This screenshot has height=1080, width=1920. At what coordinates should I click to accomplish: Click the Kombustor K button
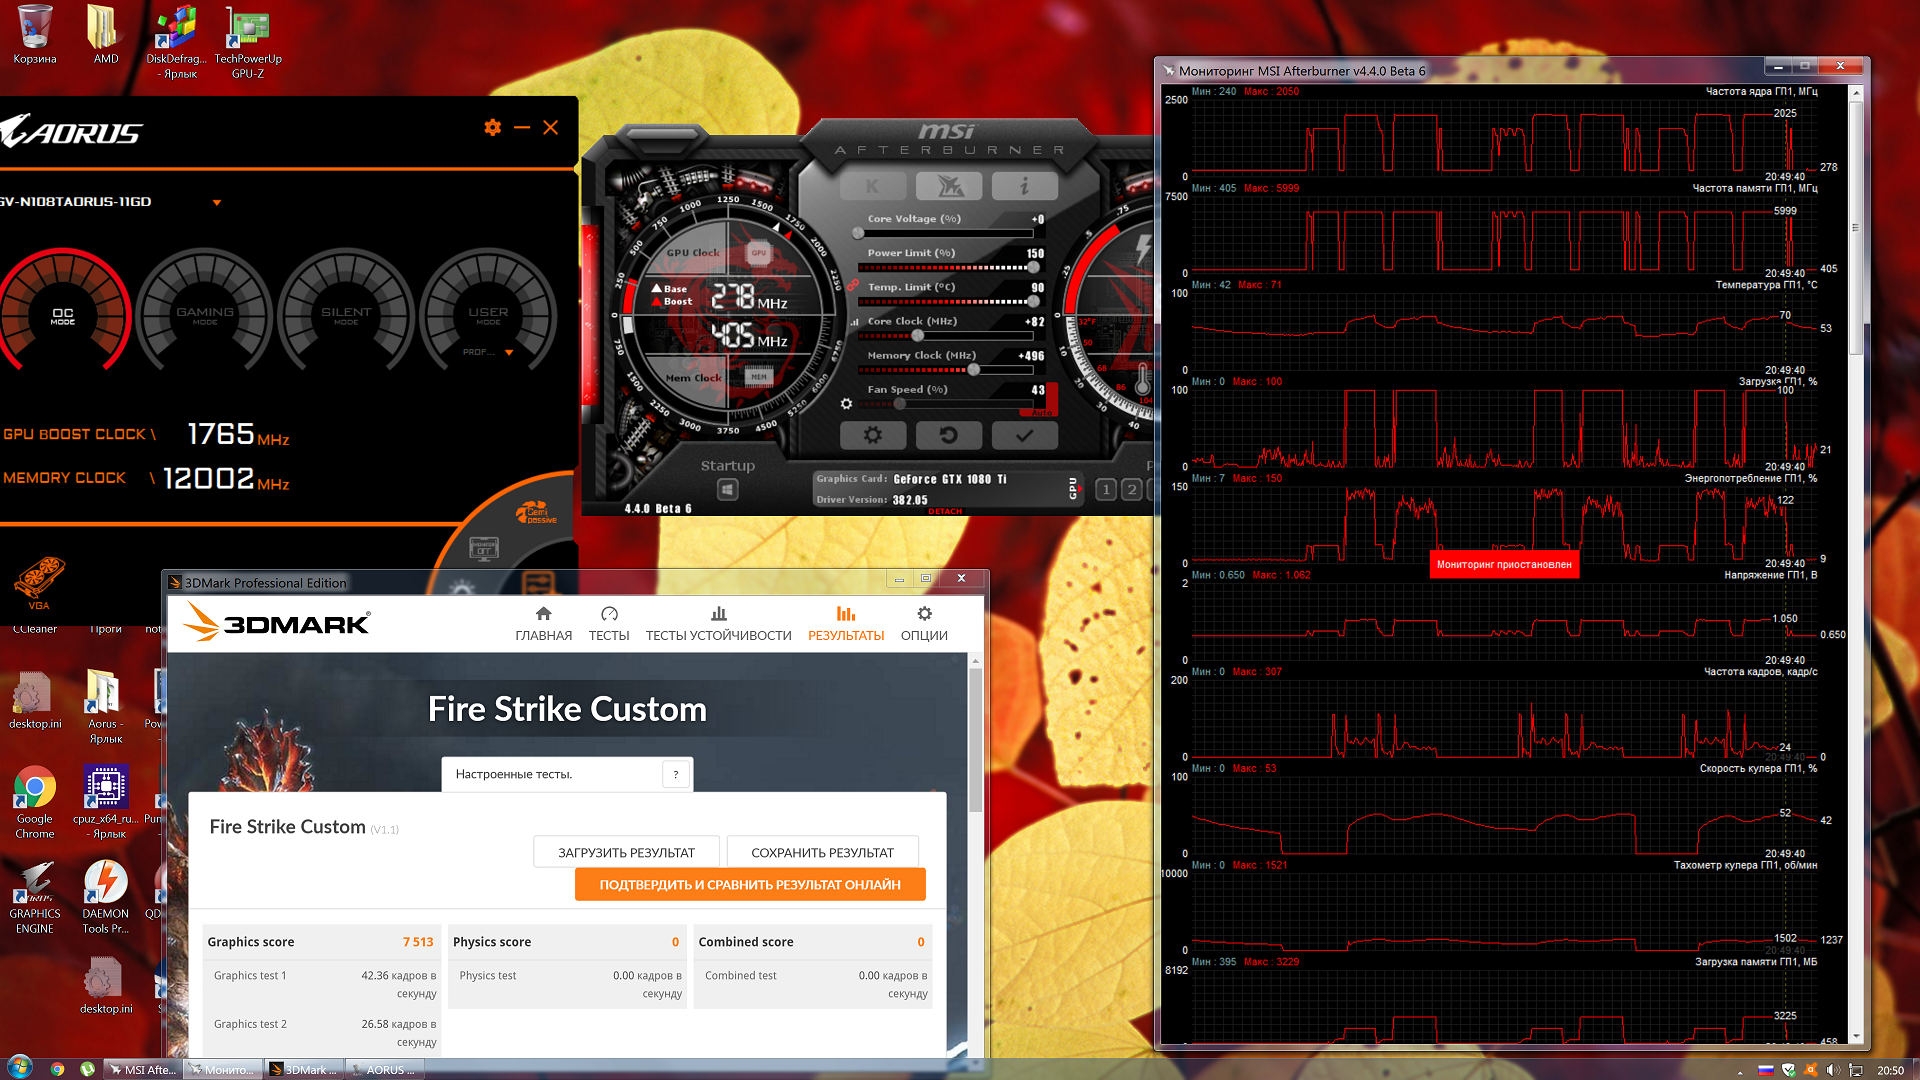coord(872,186)
